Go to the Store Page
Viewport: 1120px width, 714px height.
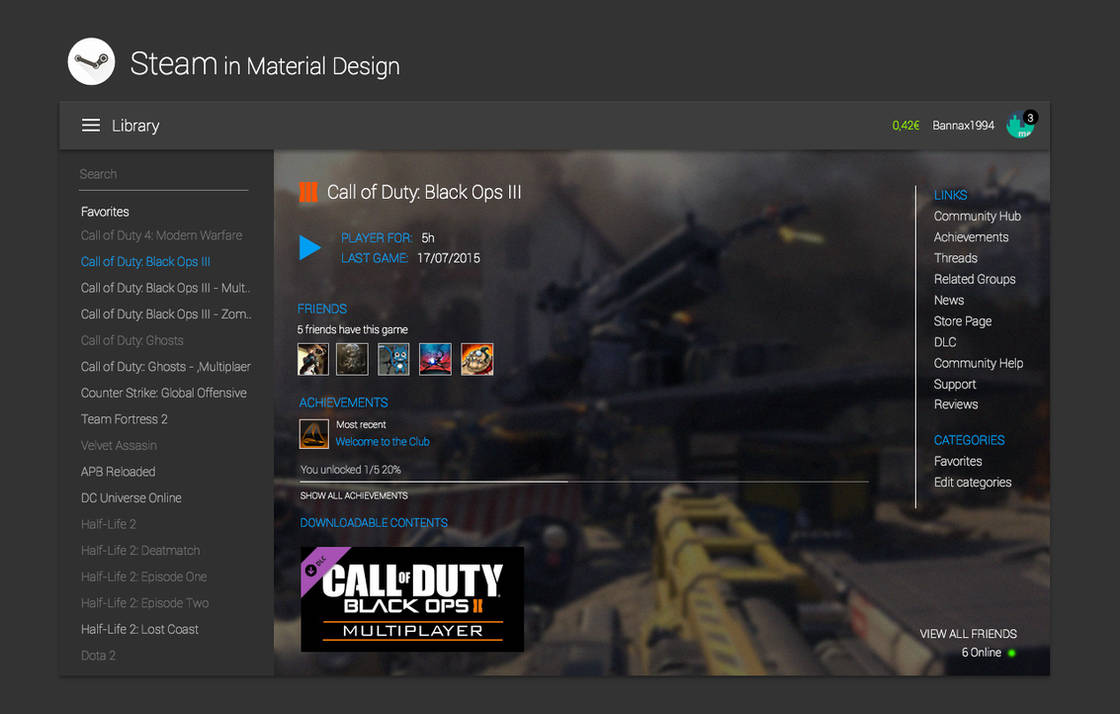click(962, 321)
